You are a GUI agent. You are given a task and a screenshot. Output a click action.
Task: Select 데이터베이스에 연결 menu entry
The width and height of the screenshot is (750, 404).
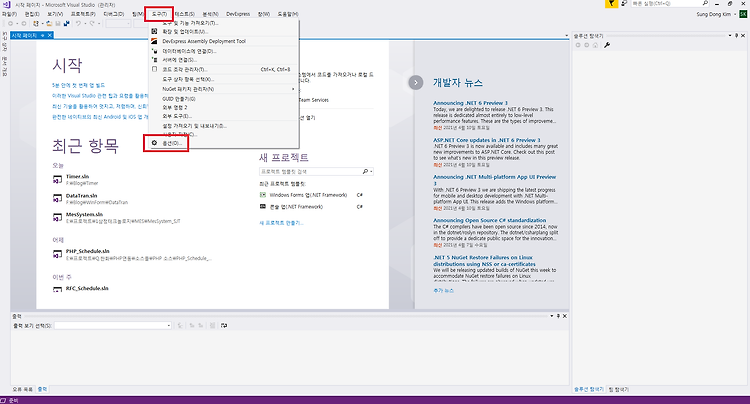(189, 51)
